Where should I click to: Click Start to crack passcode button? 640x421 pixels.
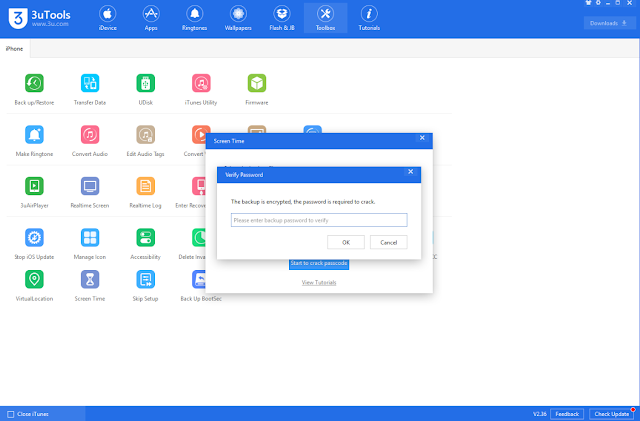point(319,263)
